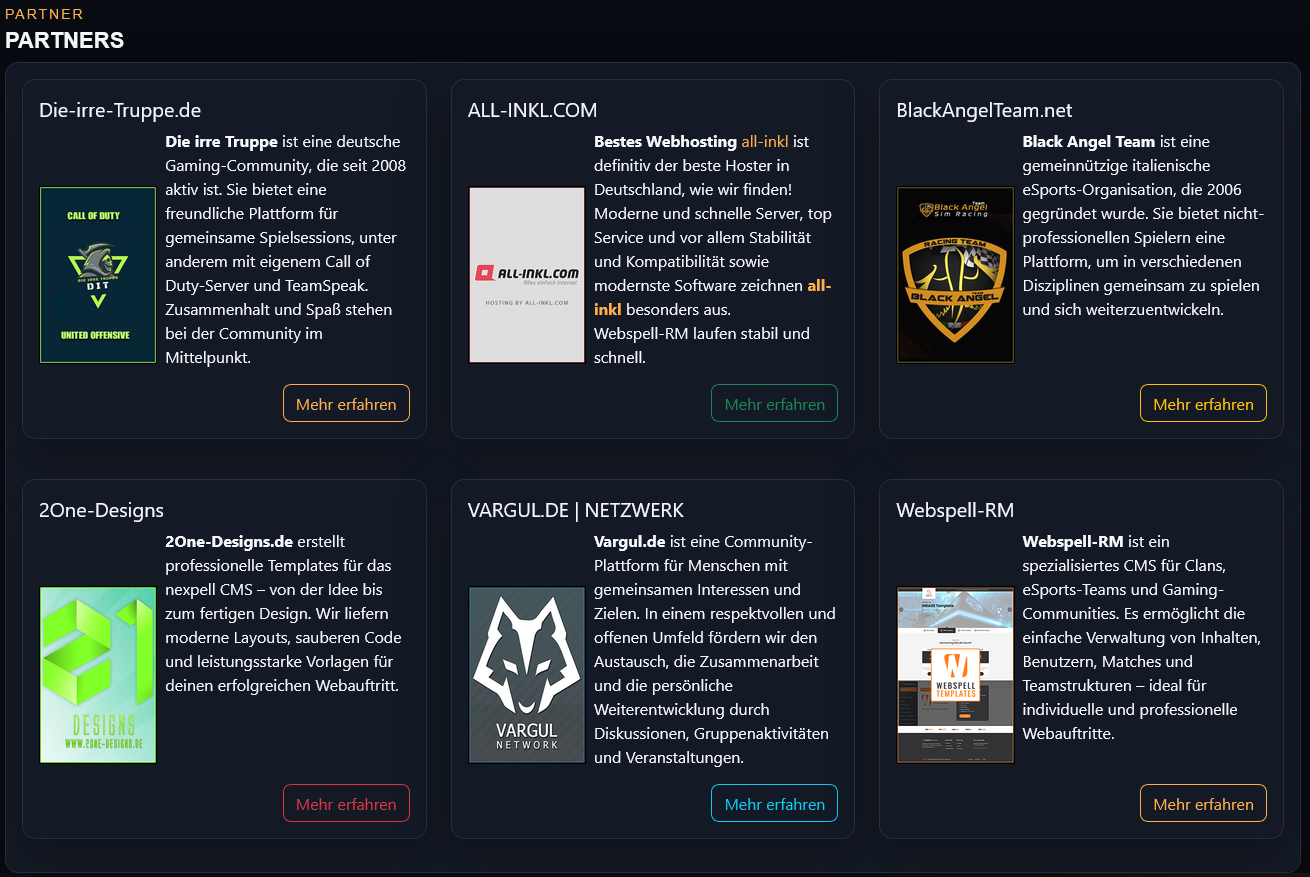
Task: Select the bold "Webspell-RM" description text
Action: point(1073,542)
